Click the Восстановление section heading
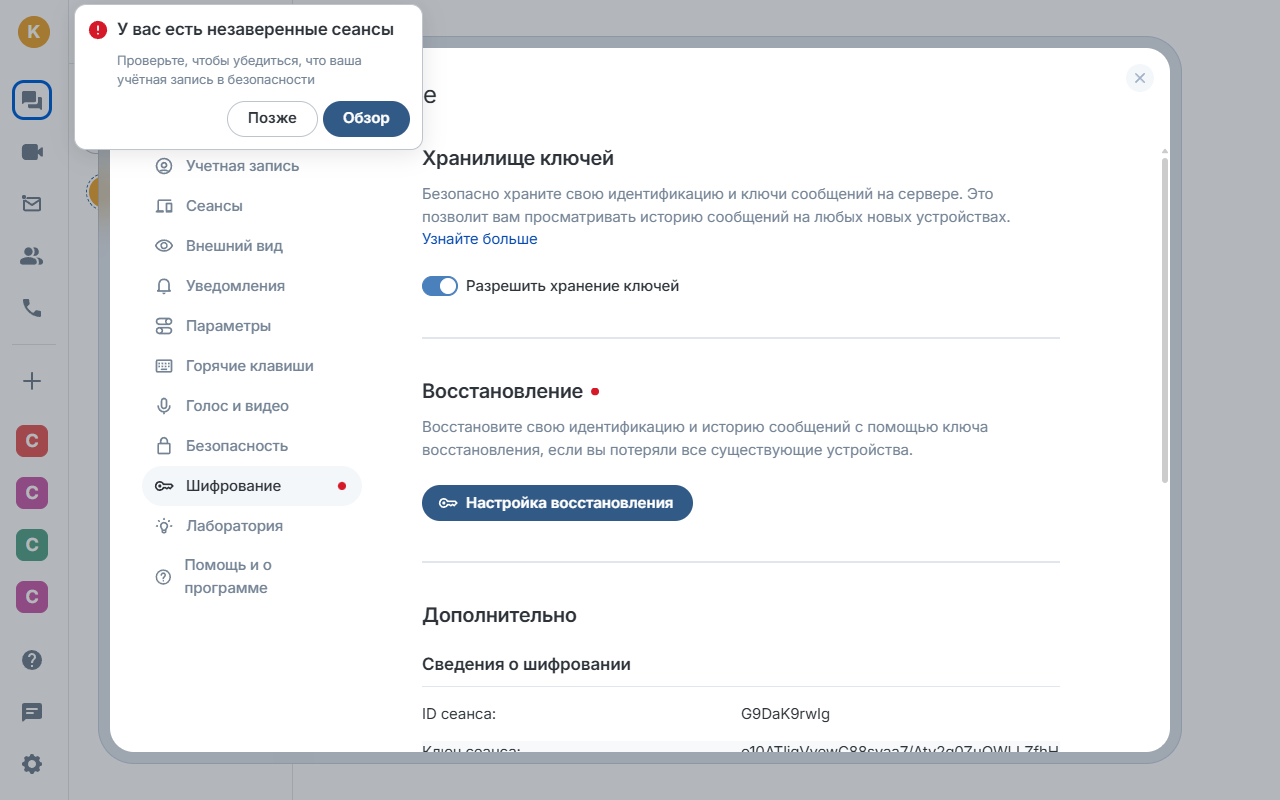Screen dimensions: 1280x800 [503, 391]
